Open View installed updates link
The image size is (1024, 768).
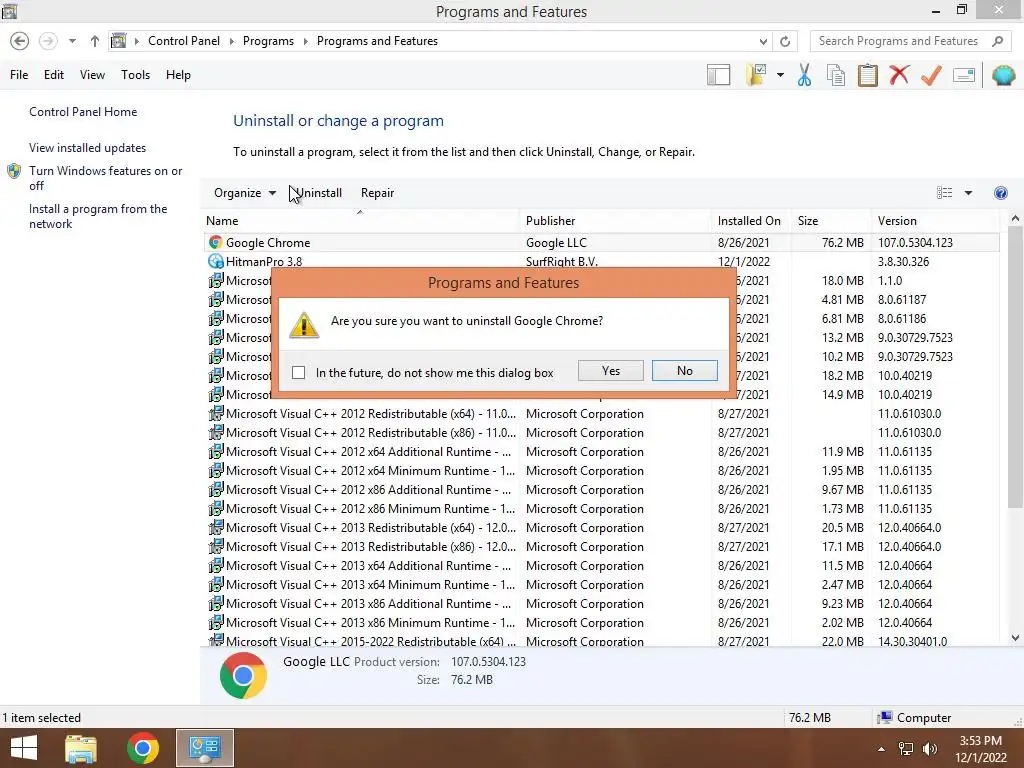pos(88,148)
